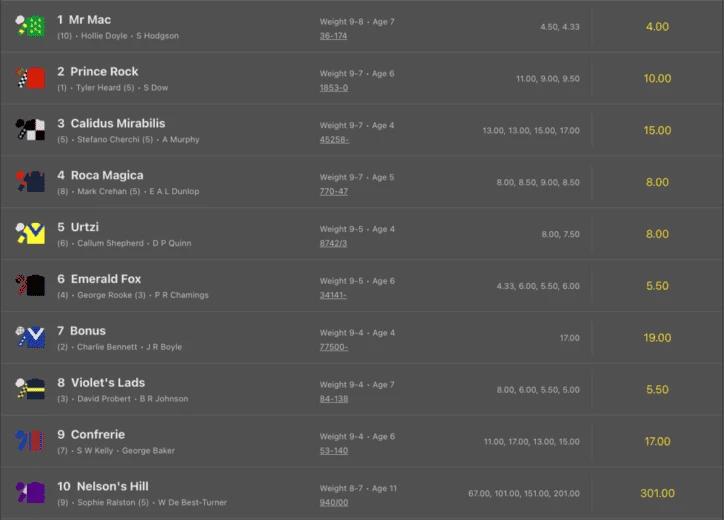Viewport: 724px width, 520px height.
Task: Select Calidus Mirabilis odds 15.00
Action: click(x=657, y=130)
